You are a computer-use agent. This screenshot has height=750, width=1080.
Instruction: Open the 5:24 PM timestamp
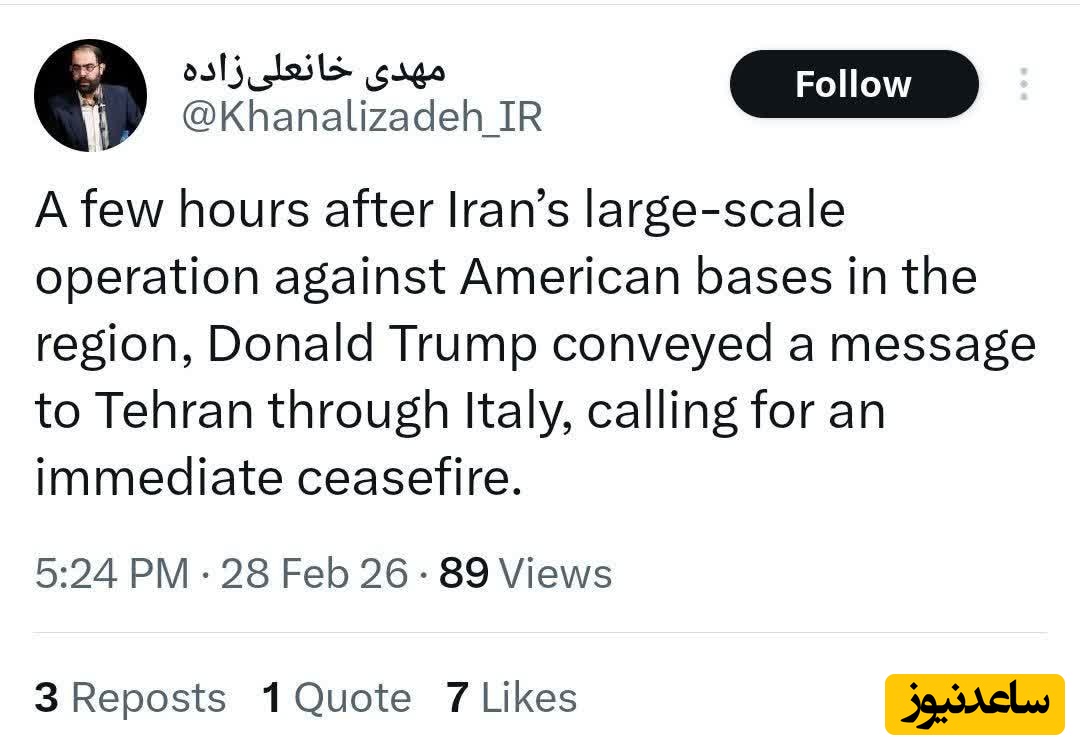(111, 574)
